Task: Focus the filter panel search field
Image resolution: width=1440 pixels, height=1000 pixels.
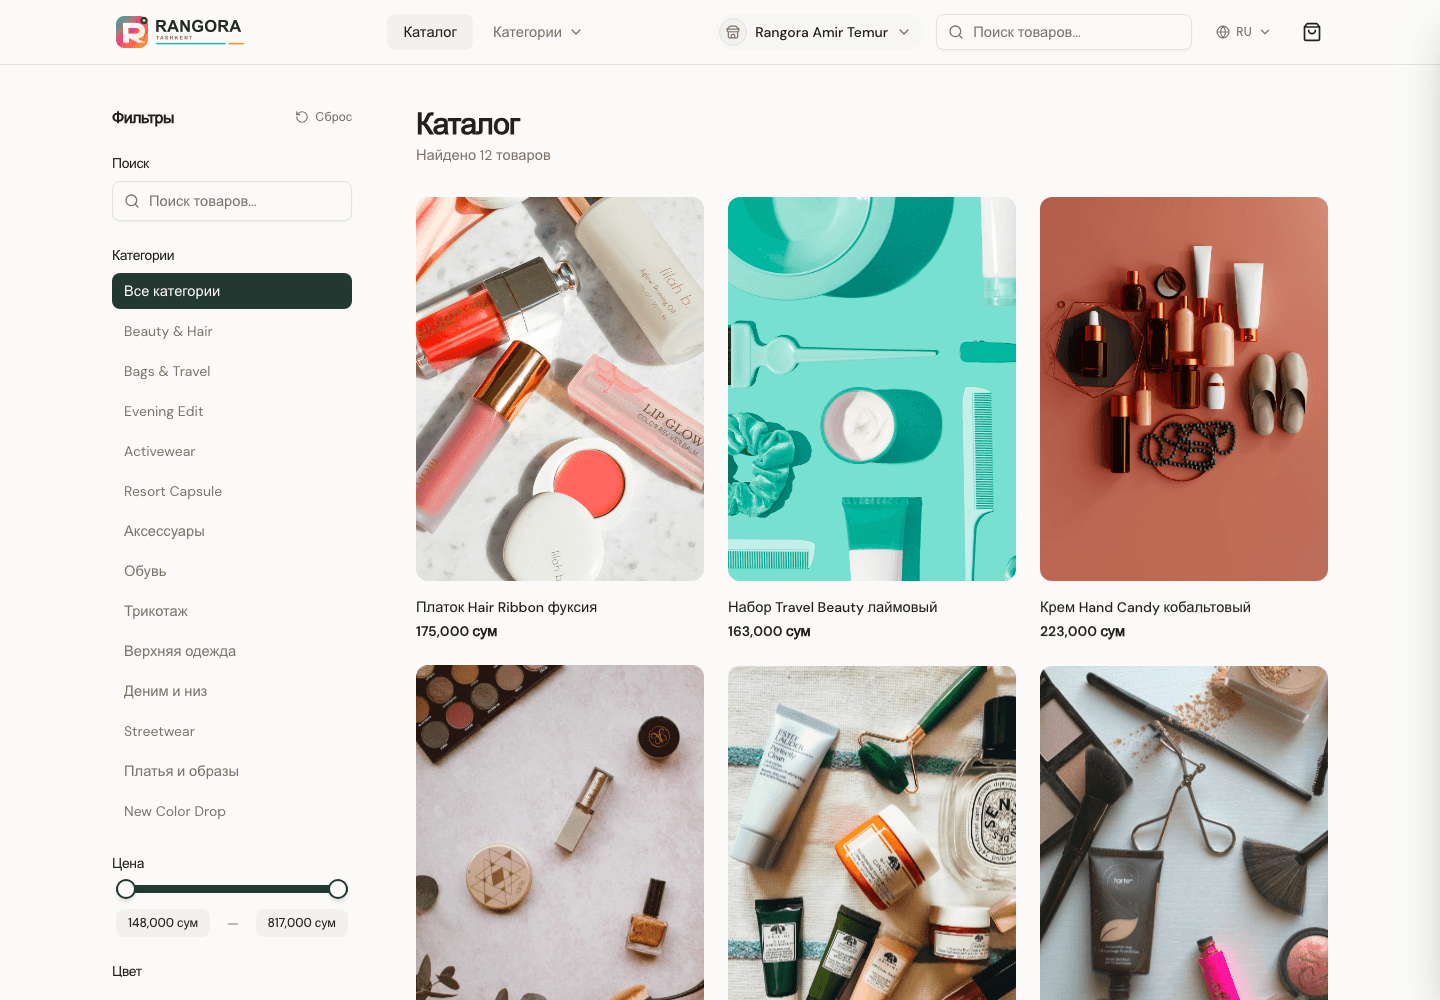Action: (x=232, y=201)
